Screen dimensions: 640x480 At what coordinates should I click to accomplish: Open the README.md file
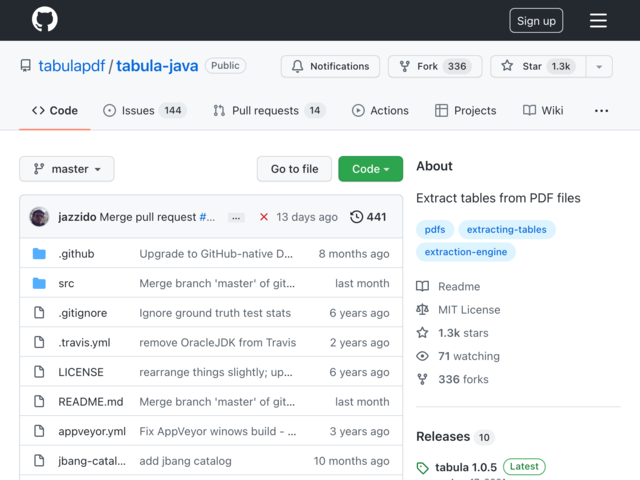click(91, 402)
